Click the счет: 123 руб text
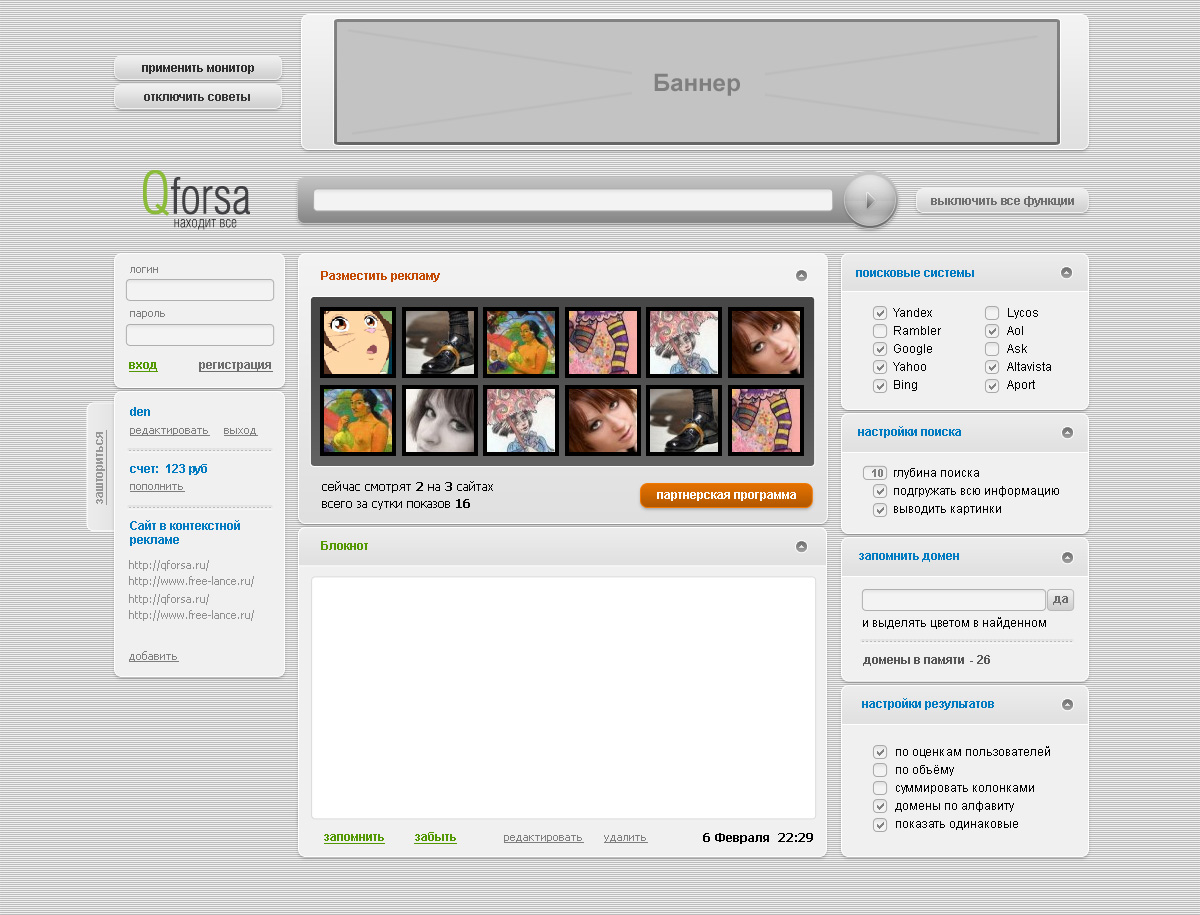This screenshot has height=915, width=1200. (168, 469)
